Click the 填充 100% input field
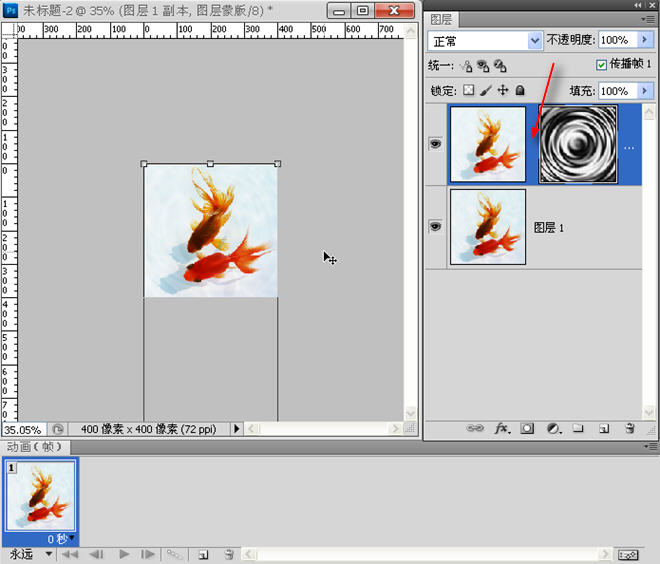The image size is (660, 564). point(618,90)
